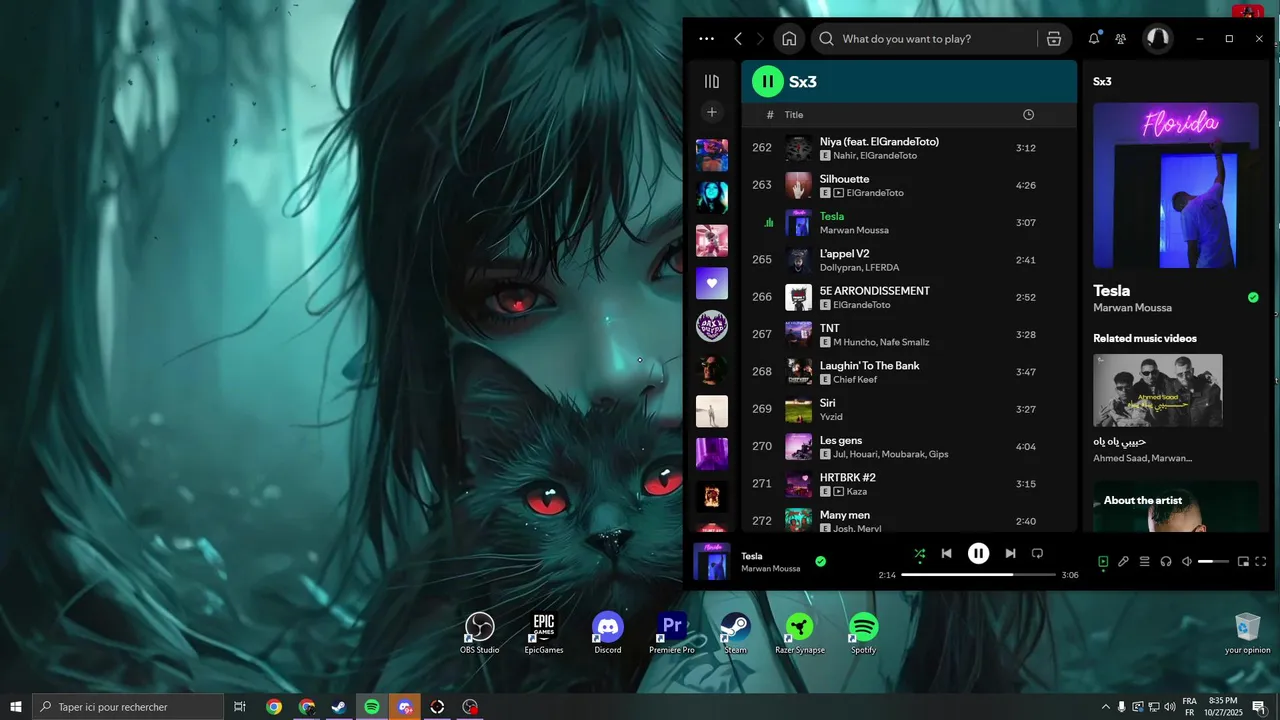The width and height of the screenshot is (1280, 720).
Task: Open Friend Activity icon
Action: pyautogui.click(x=1121, y=39)
